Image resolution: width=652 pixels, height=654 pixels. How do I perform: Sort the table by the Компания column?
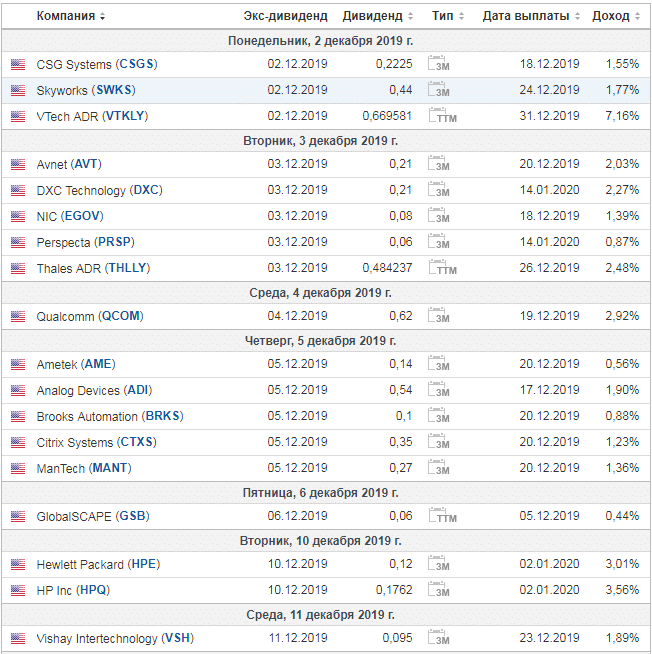[x=70, y=16]
